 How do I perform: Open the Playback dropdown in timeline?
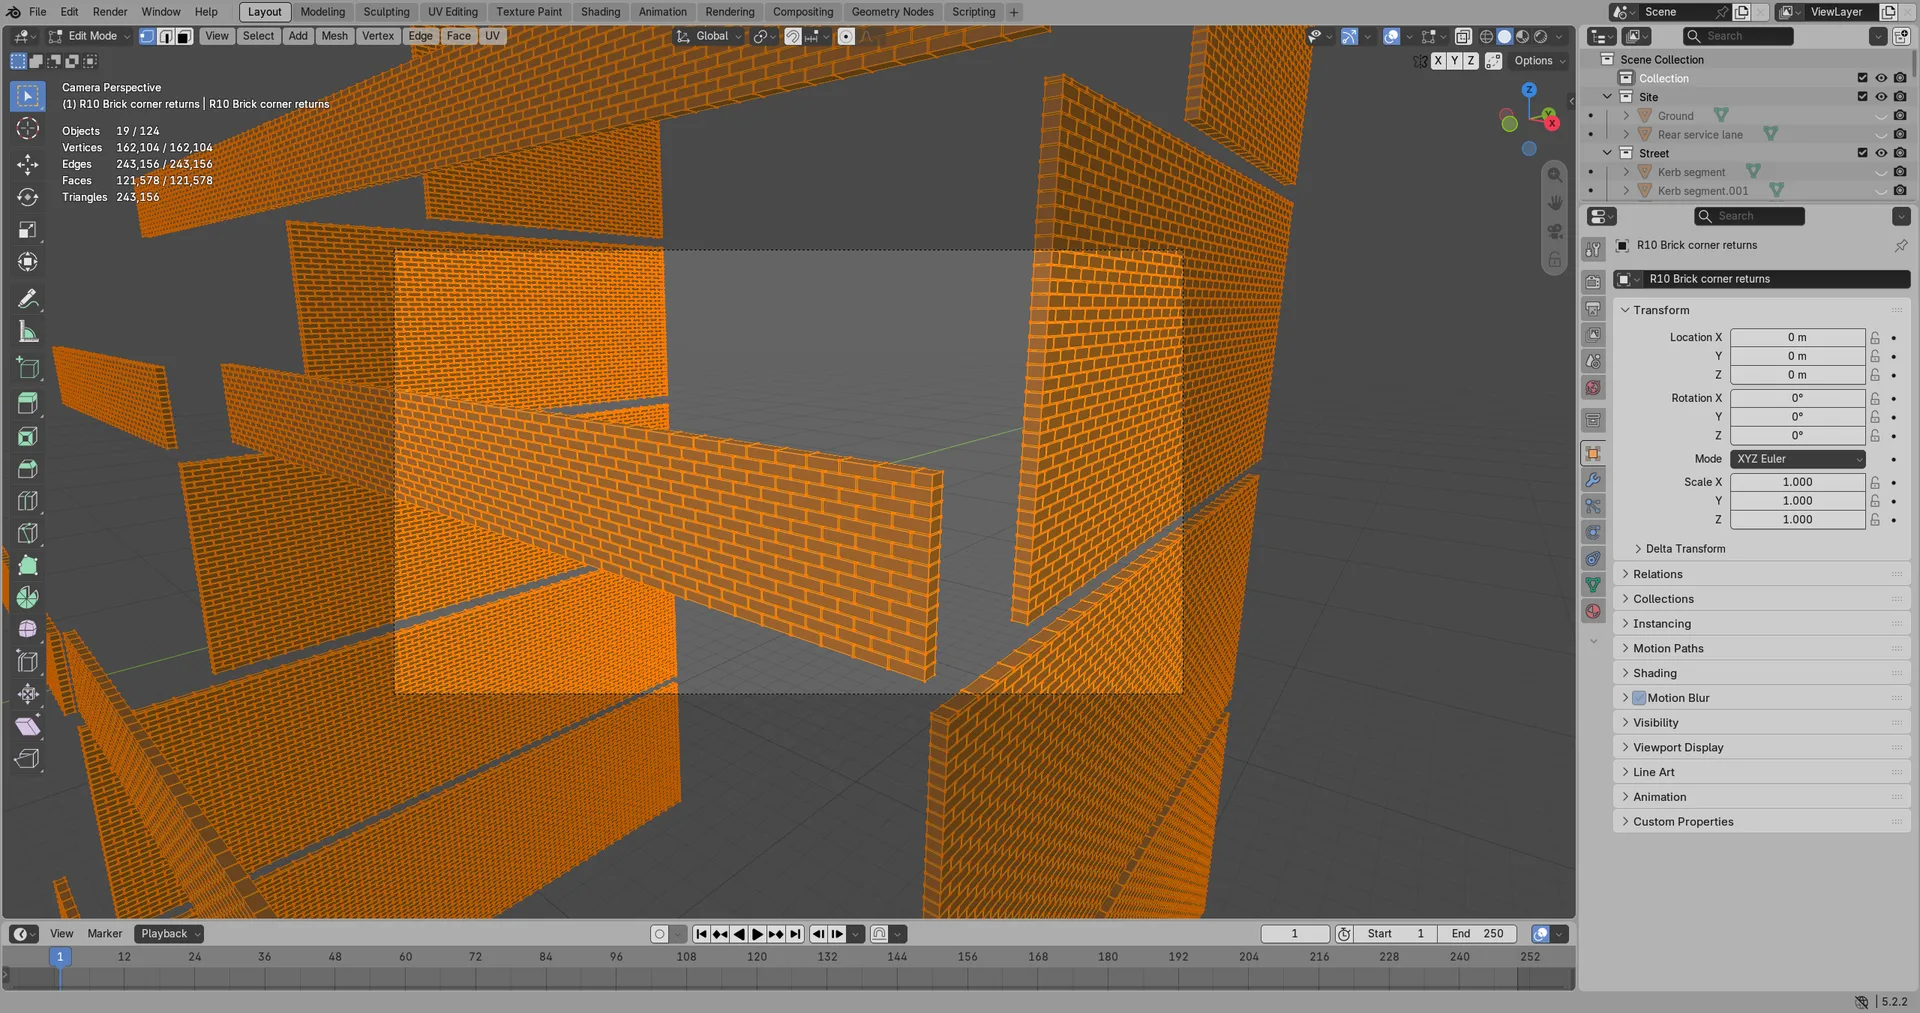tap(170, 934)
